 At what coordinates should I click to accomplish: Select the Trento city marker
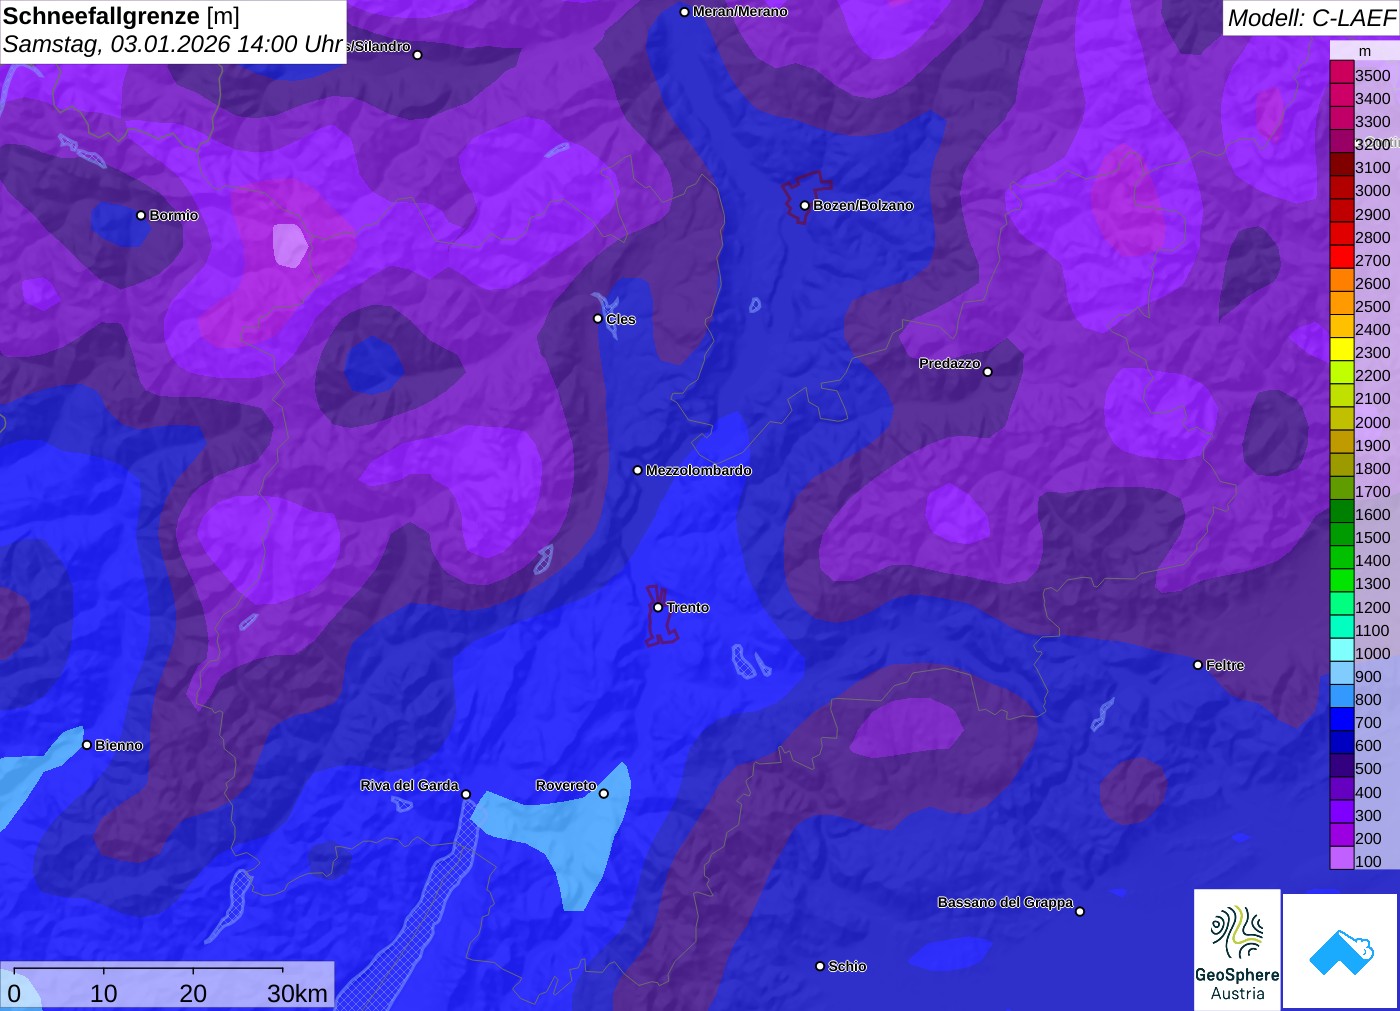tap(658, 608)
